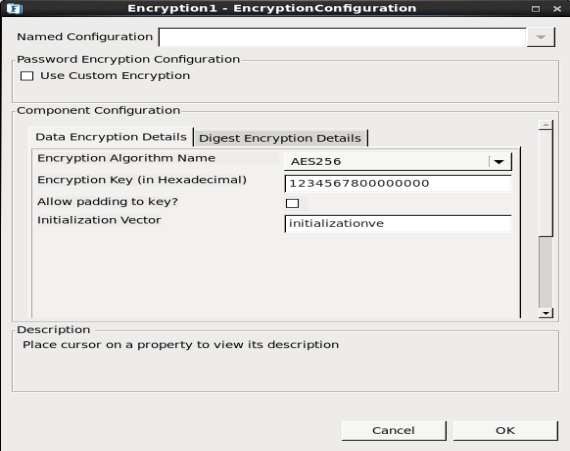Screen dimensions: 570x451
Task: Expand the Encryption Algorithm Name dropdown arrow
Action: tap(499, 162)
